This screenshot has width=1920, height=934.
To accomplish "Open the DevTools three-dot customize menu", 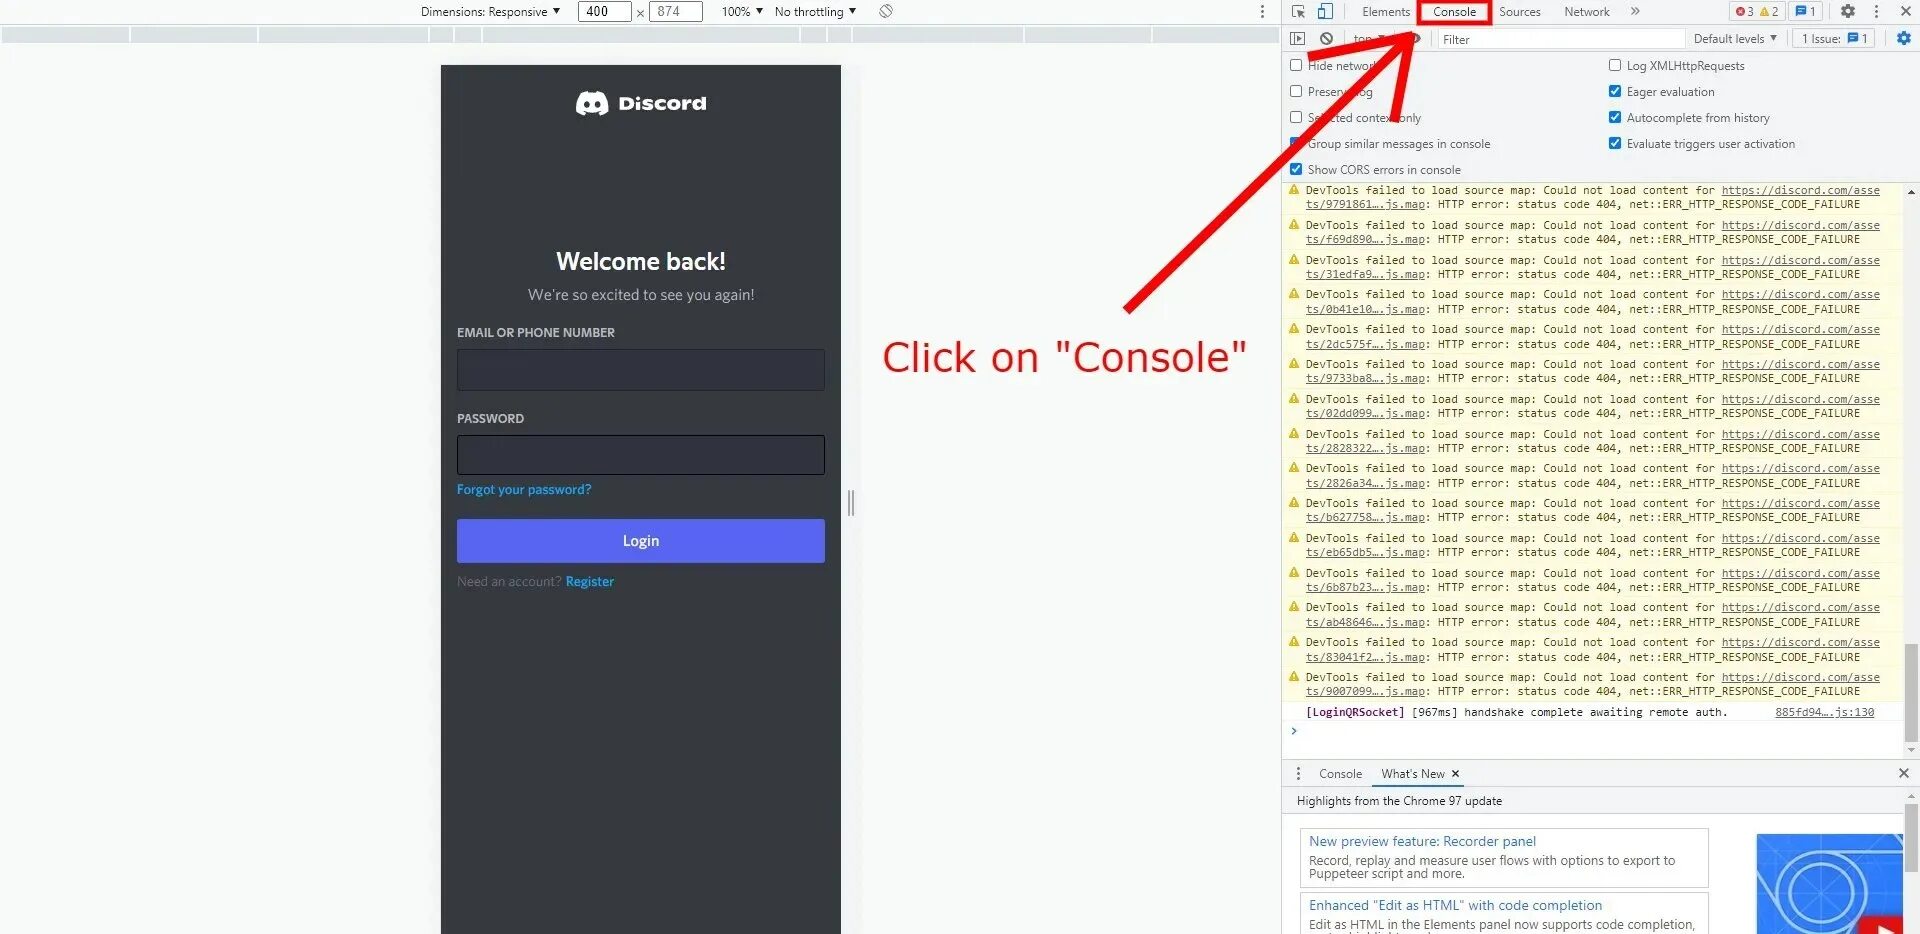I will [x=1876, y=12].
